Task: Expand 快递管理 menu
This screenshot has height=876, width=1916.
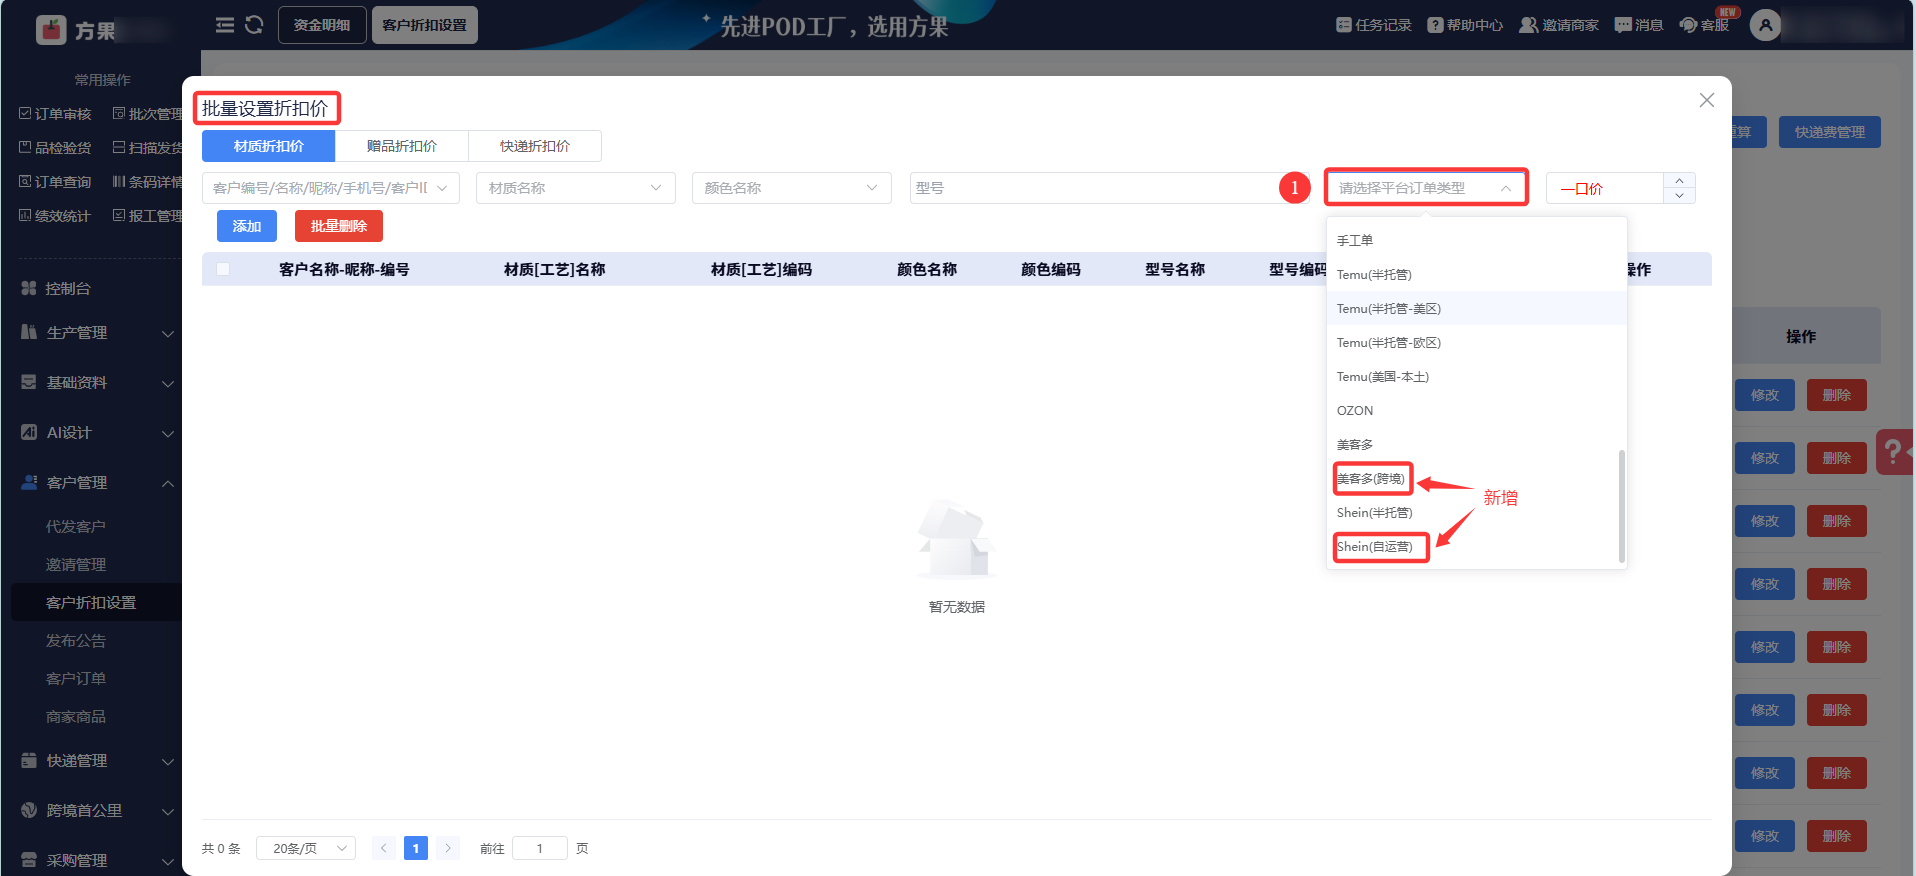Action: point(97,760)
